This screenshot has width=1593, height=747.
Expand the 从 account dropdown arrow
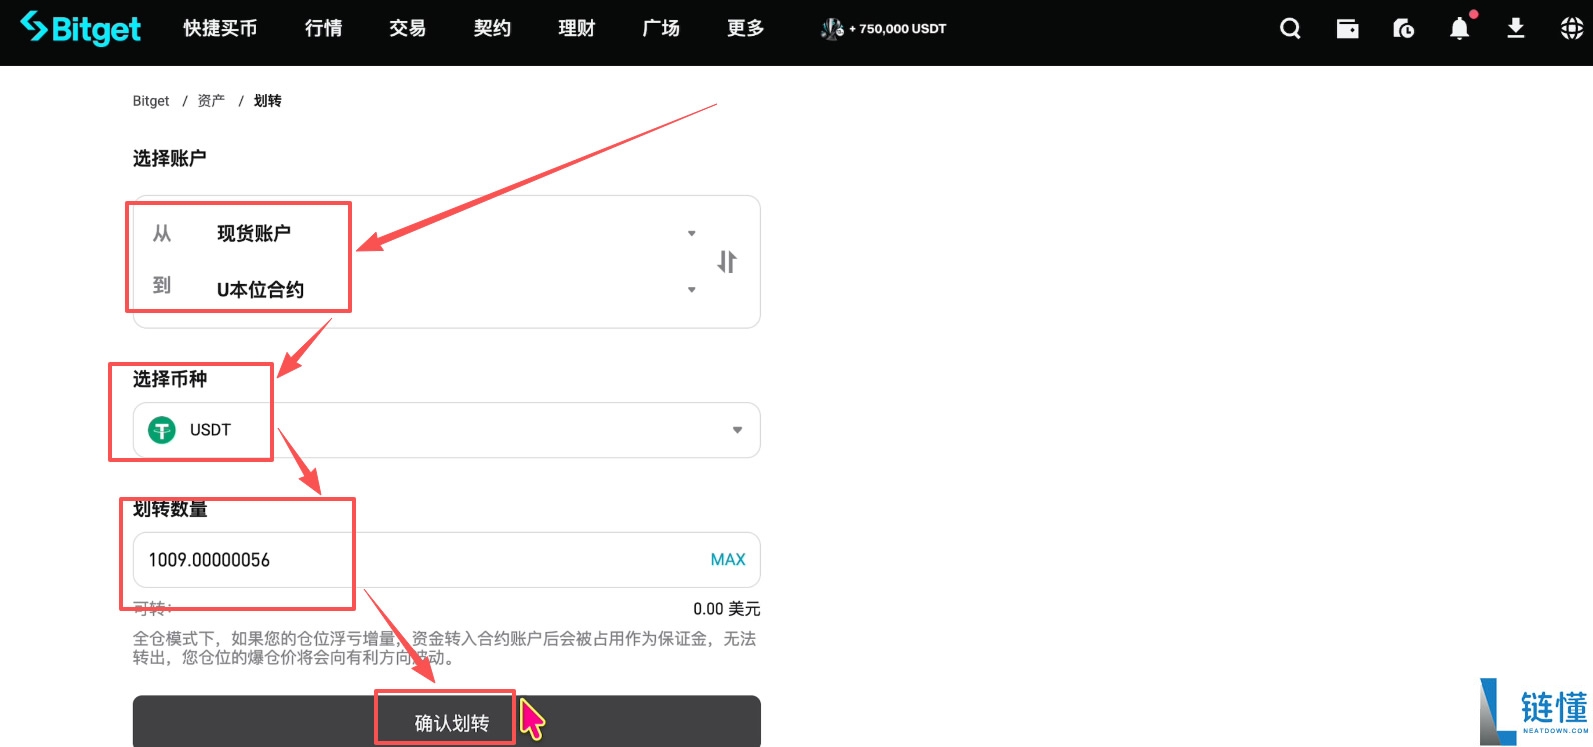coord(691,234)
